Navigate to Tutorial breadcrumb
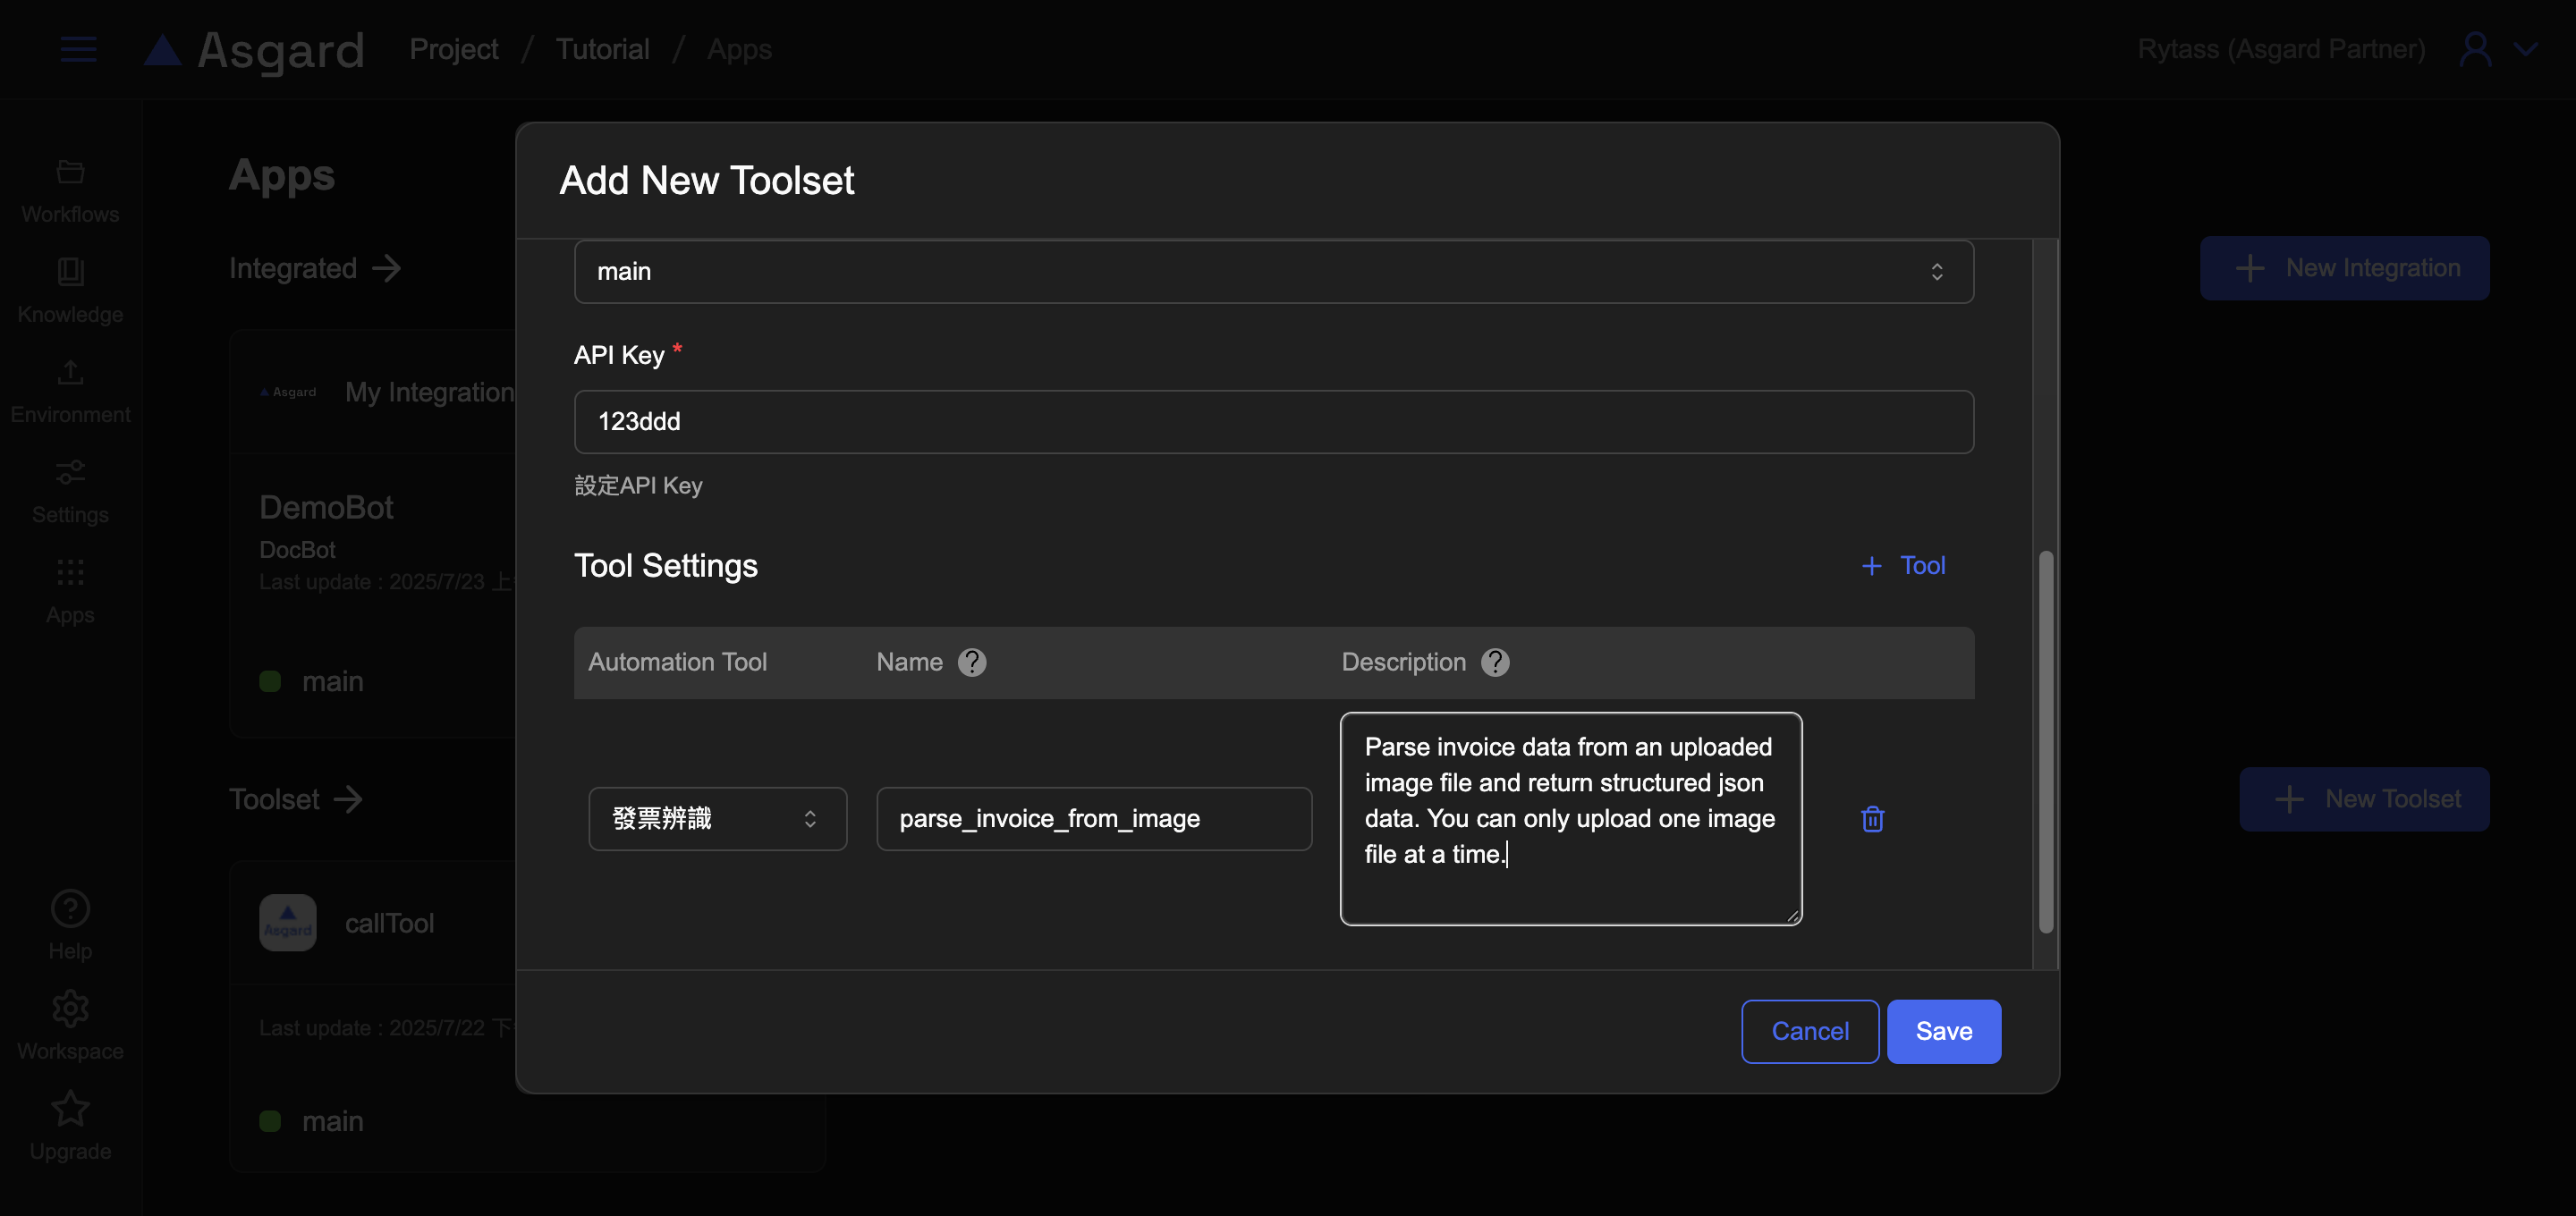The width and height of the screenshot is (2576, 1216). coord(602,49)
